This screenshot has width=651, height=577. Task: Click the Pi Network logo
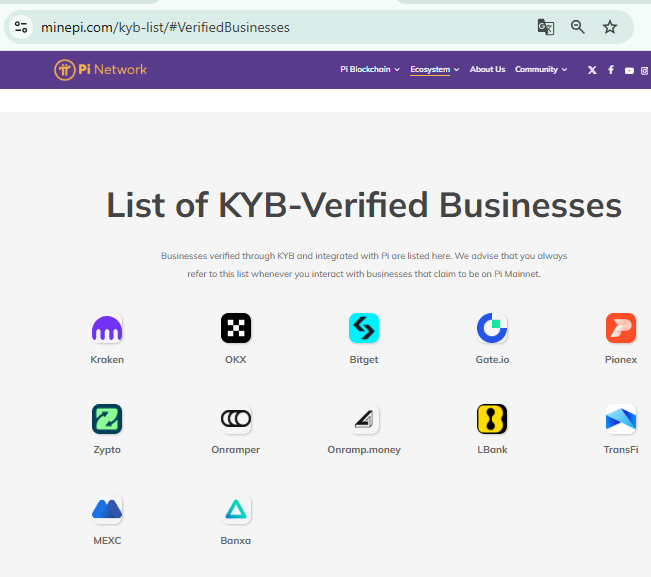100,69
